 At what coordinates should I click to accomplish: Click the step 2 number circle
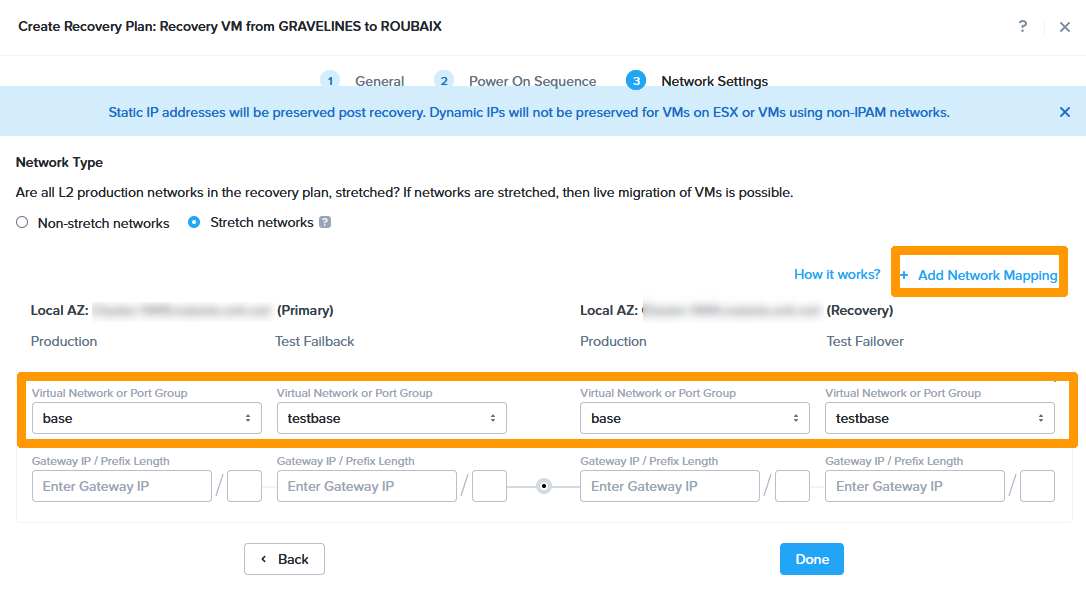point(444,81)
